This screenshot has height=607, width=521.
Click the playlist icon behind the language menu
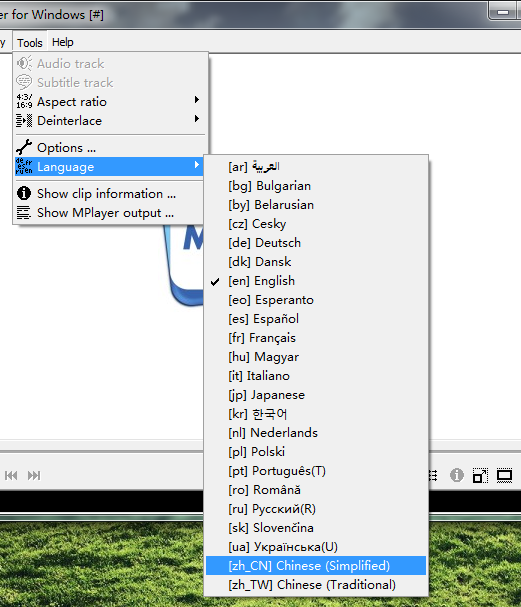tap(434, 475)
